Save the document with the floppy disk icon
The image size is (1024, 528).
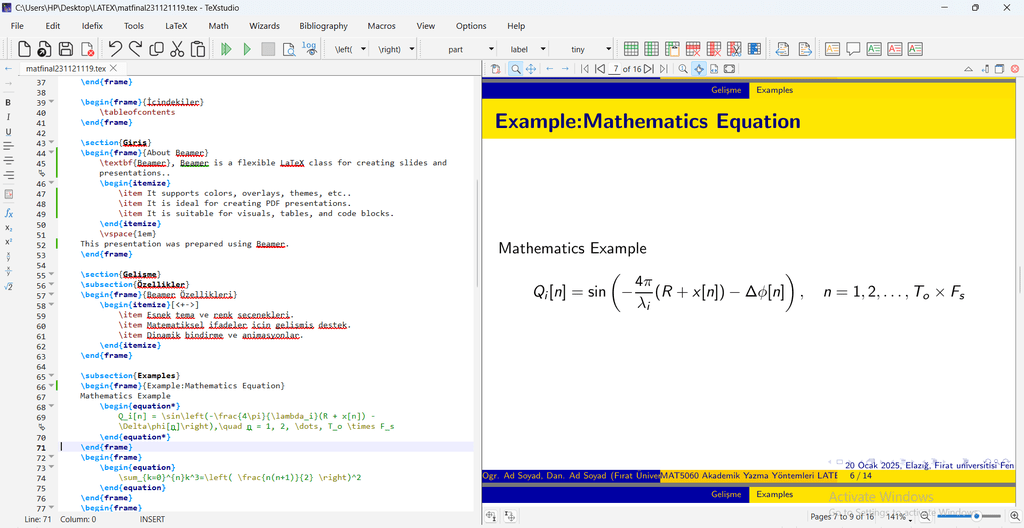pyautogui.click(x=66, y=49)
